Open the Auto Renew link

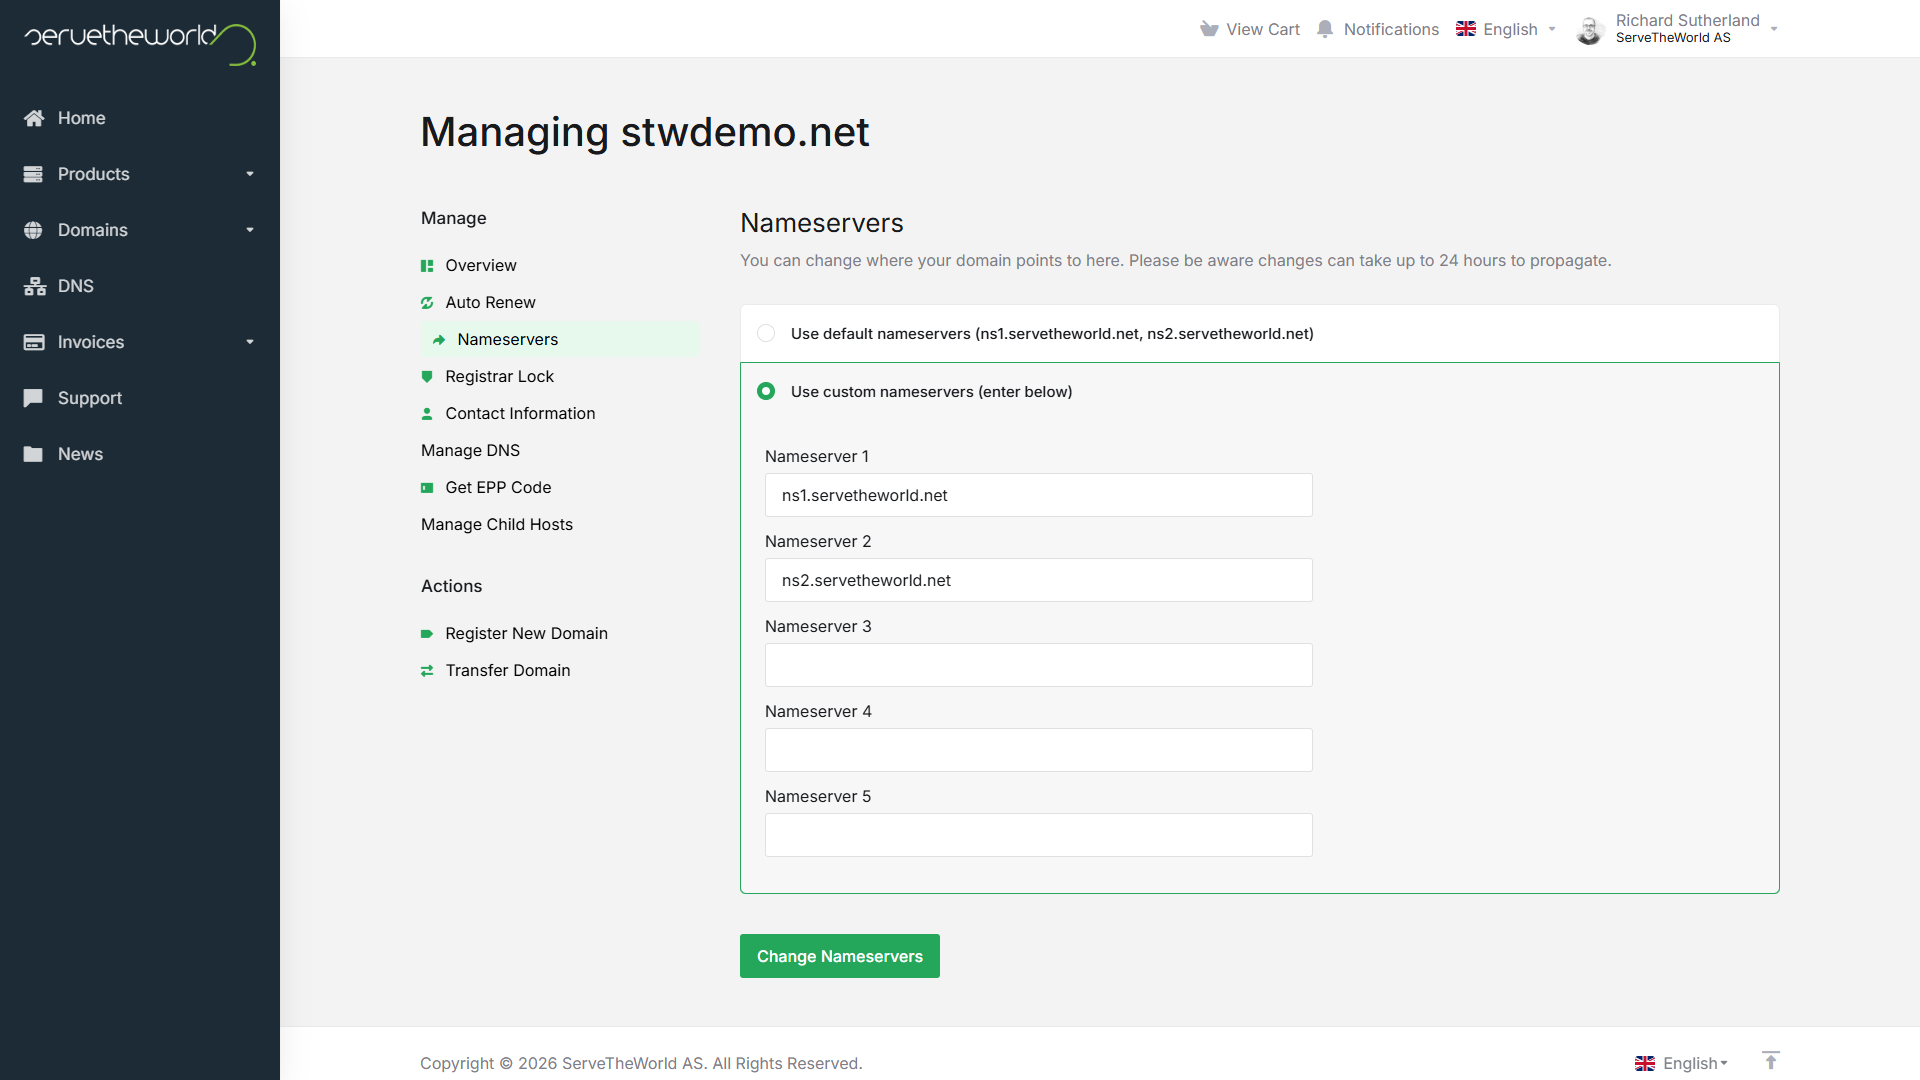tap(491, 303)
